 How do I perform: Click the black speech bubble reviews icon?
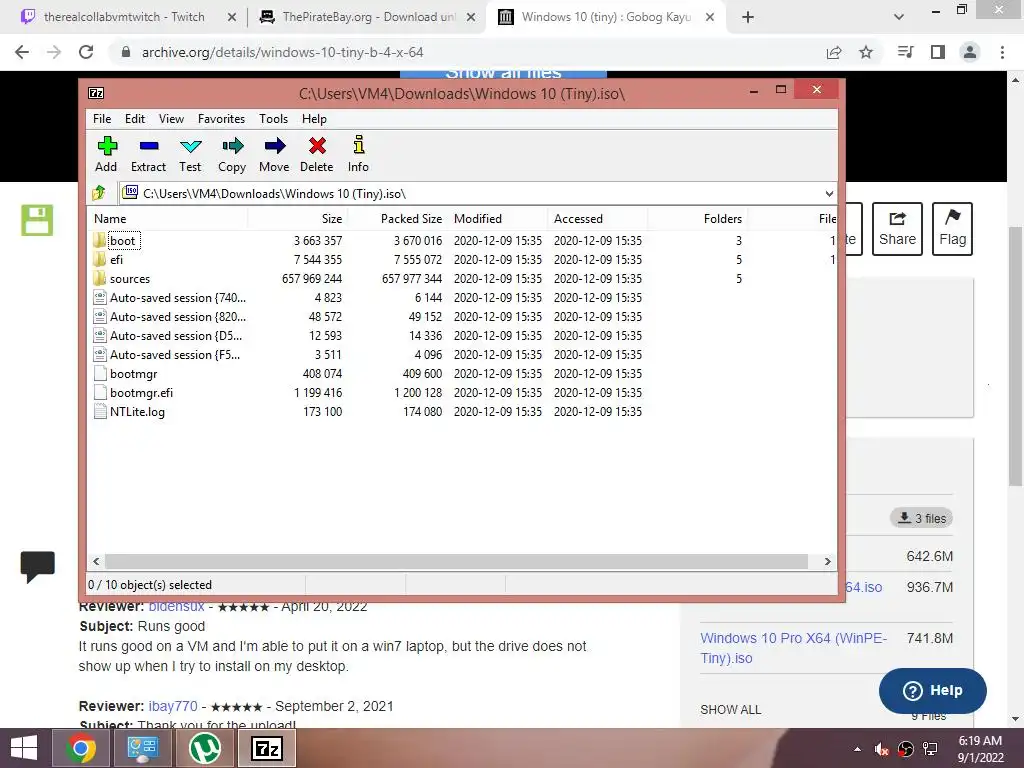tap(37, 566)
